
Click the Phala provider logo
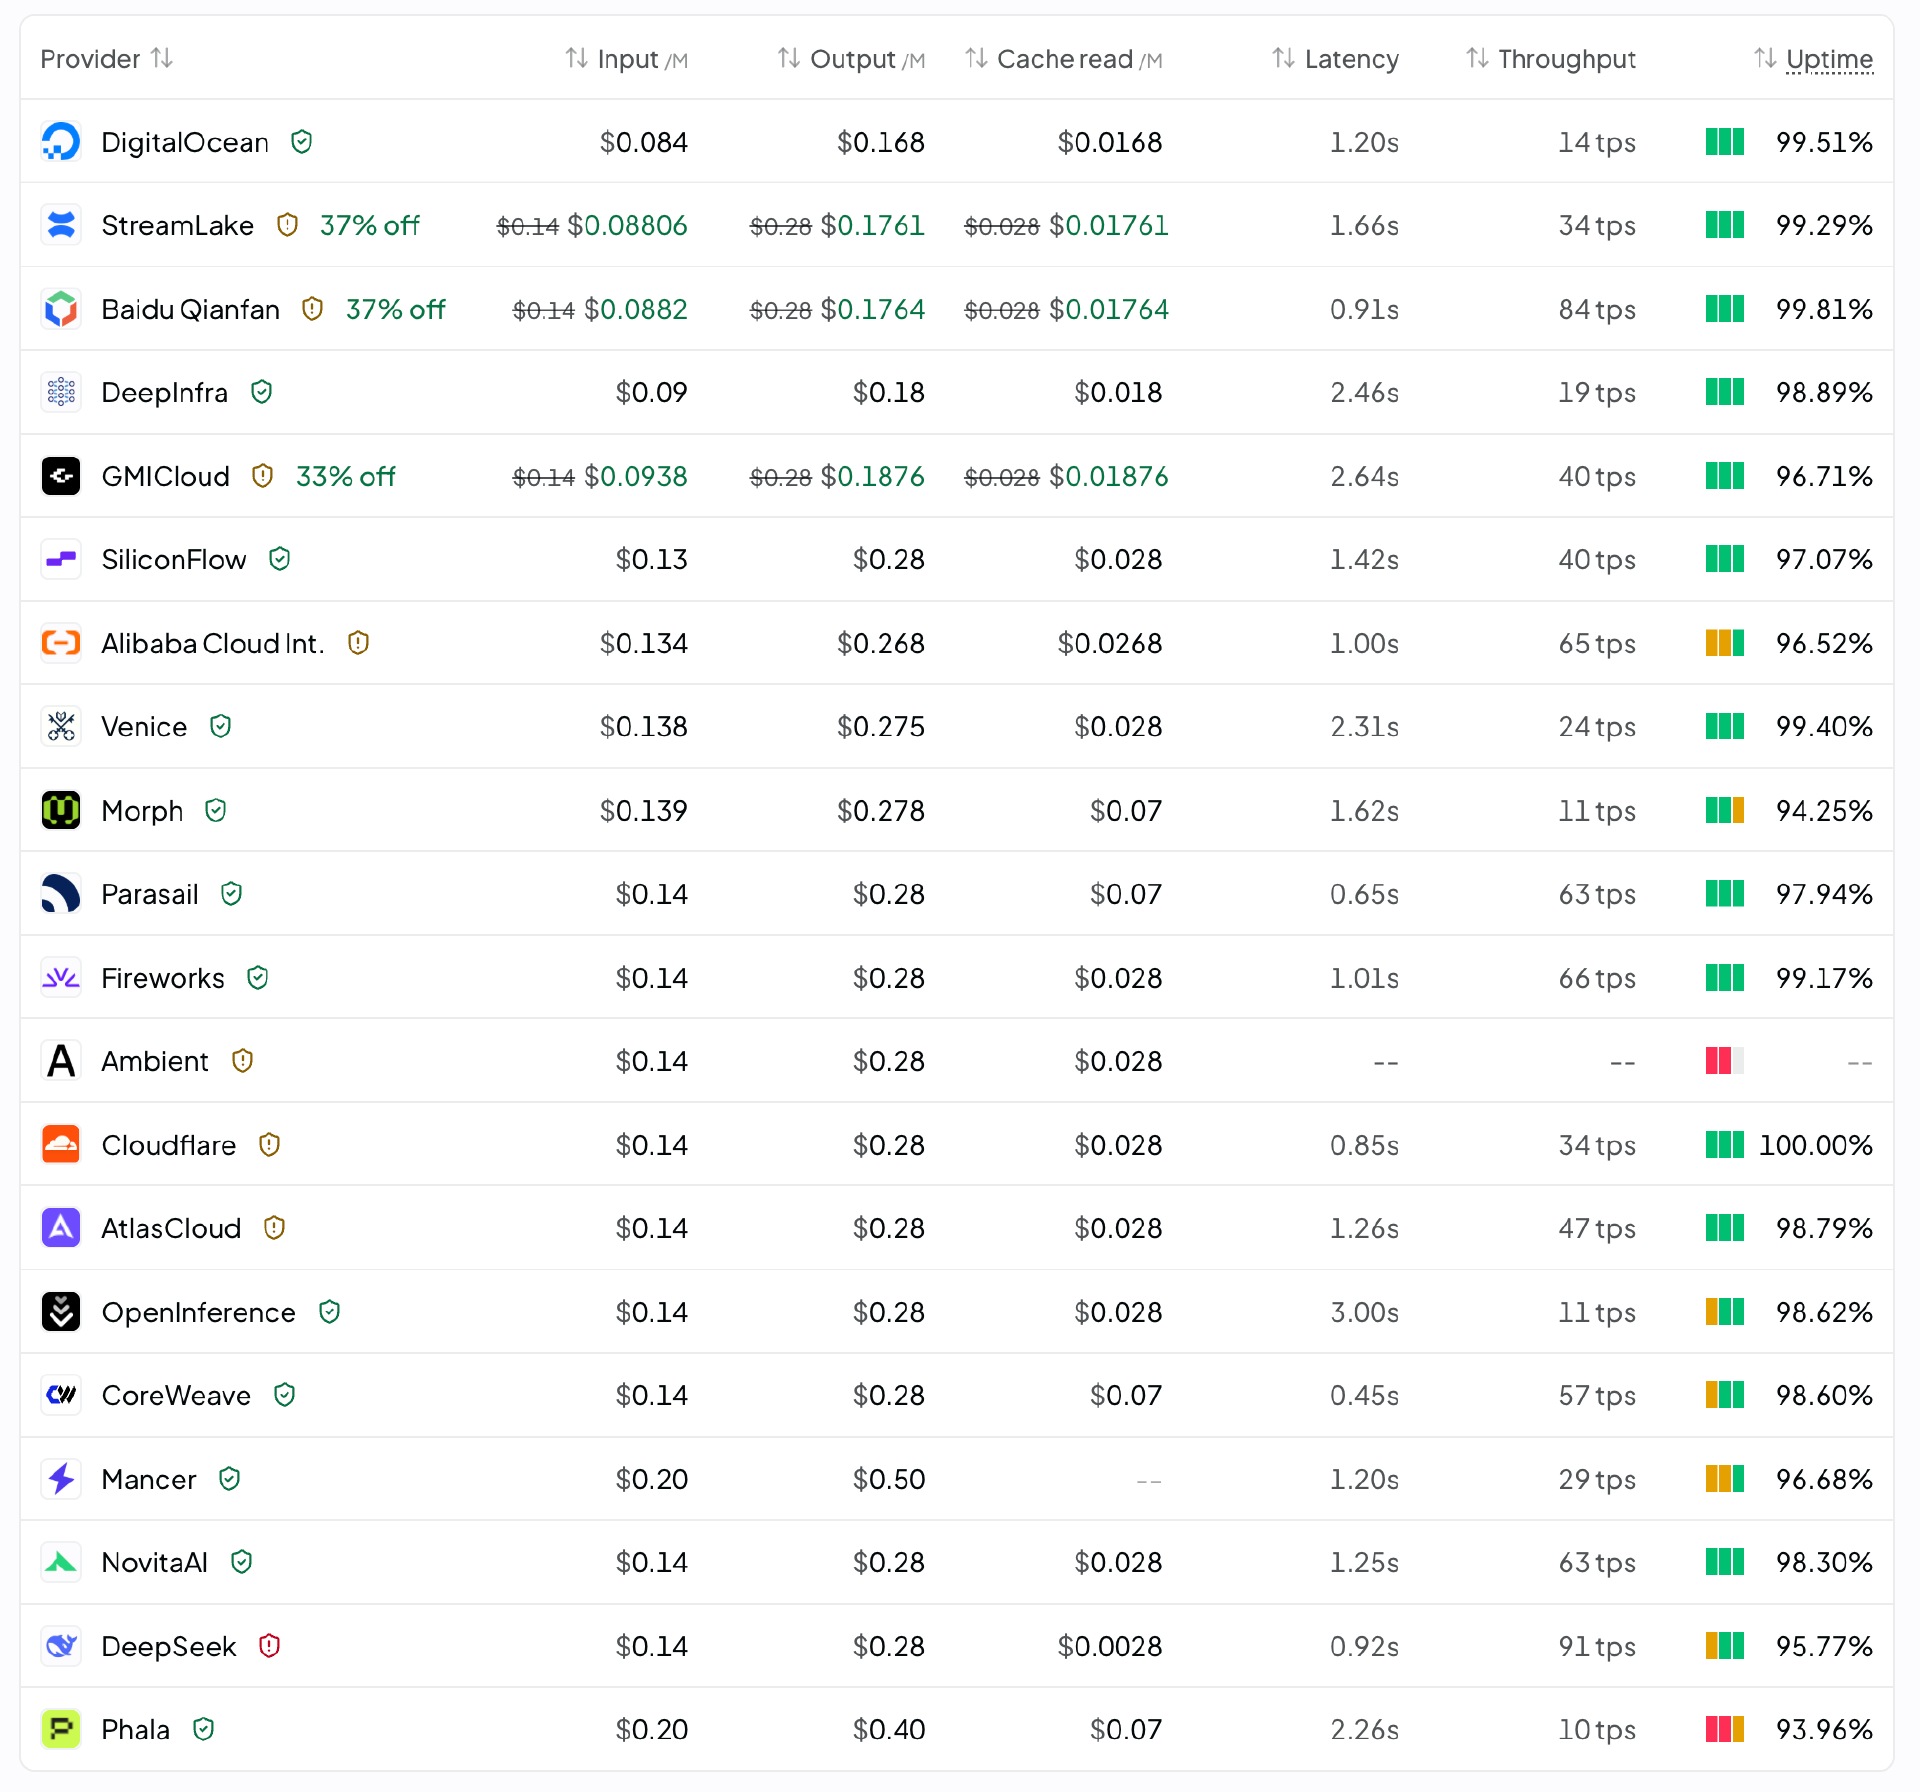[x=61, y=1729]
